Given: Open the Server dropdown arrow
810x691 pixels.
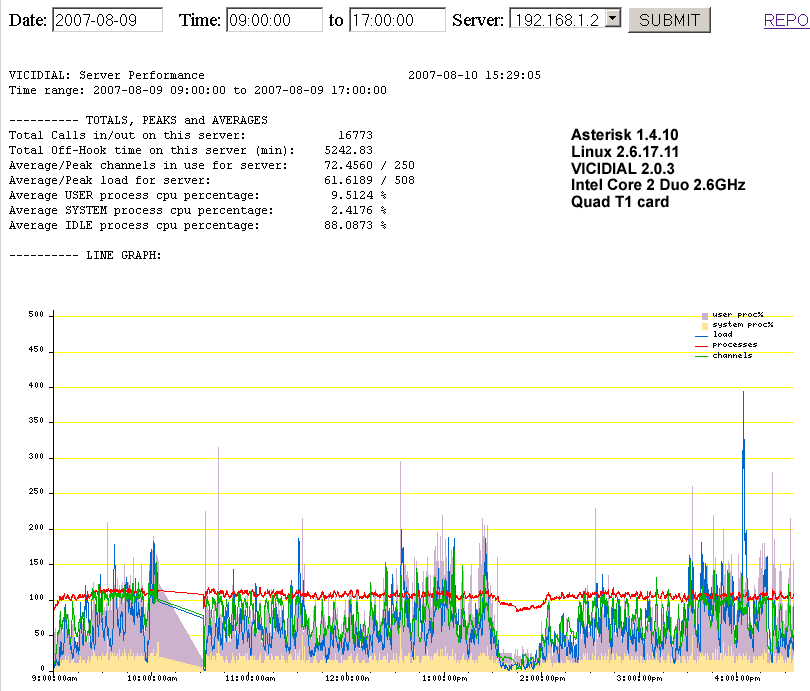Looking at the screenshot, I should 613,19.
